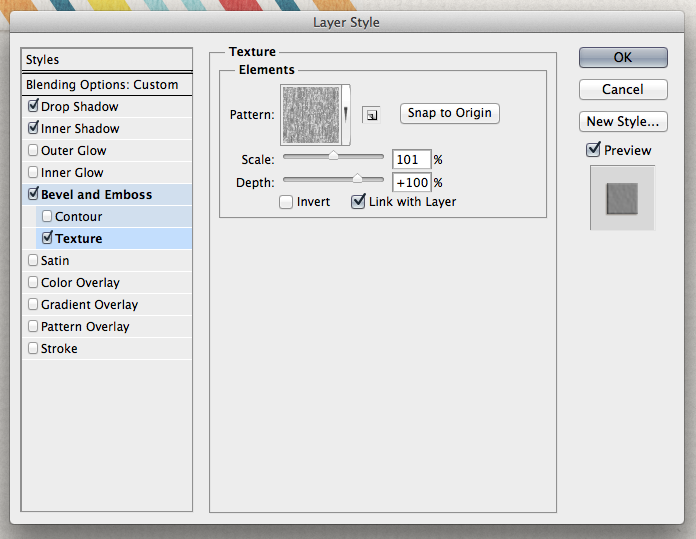696x539 pixels.
Task: Create new preset from current pattern icon
Action: tap(371, 115)
